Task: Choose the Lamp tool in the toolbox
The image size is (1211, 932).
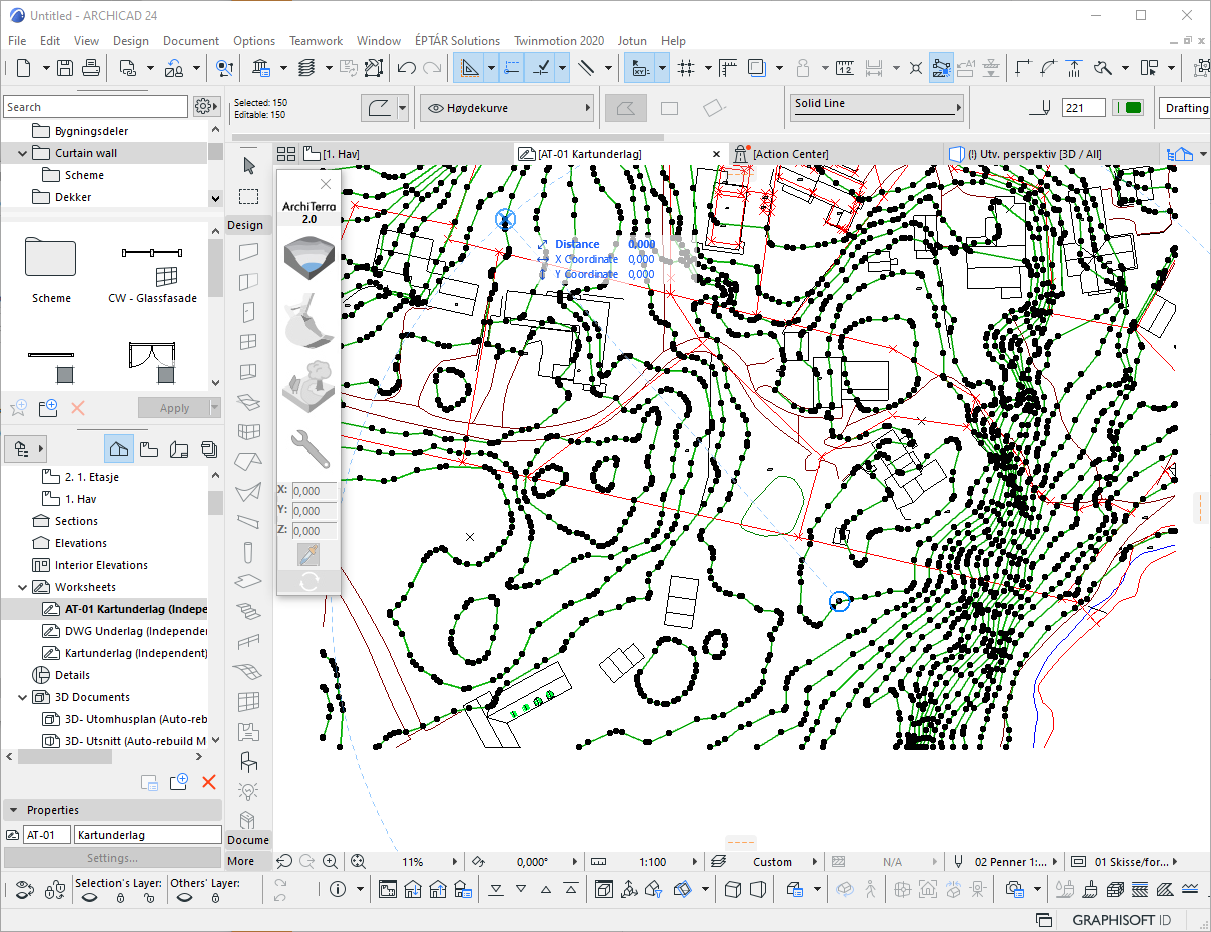Action: [248, 792]
